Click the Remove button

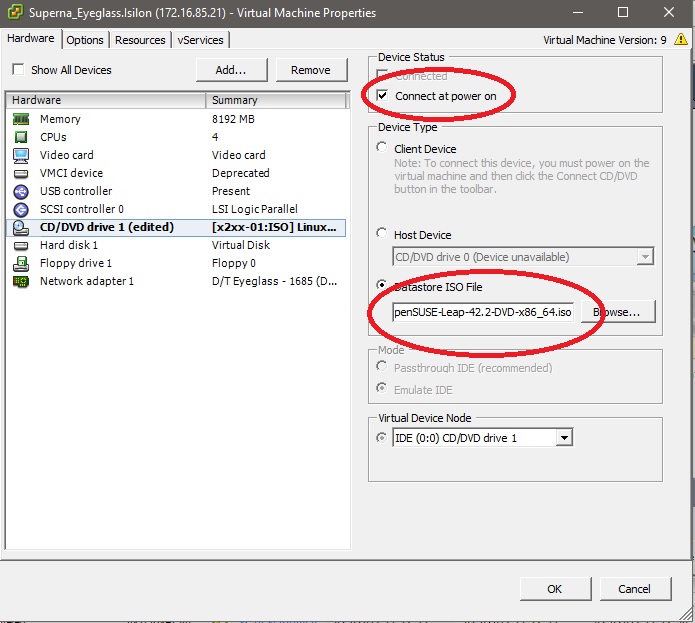[x=311, y=70]
